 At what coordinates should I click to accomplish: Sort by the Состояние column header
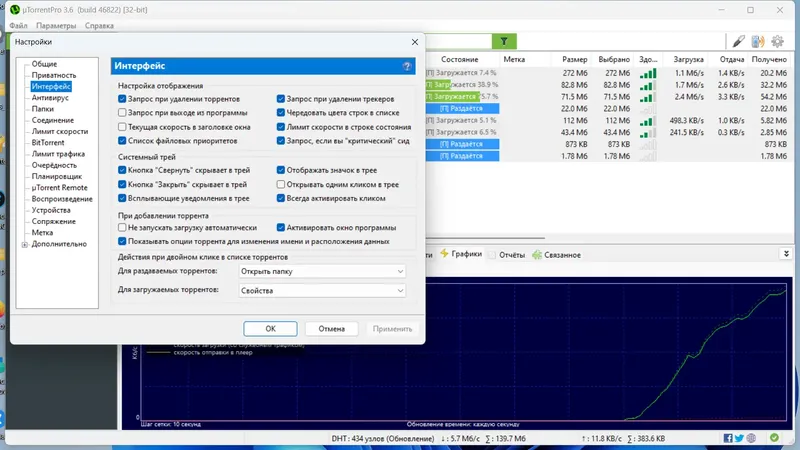pyautogui.click(x=460, y=60)
